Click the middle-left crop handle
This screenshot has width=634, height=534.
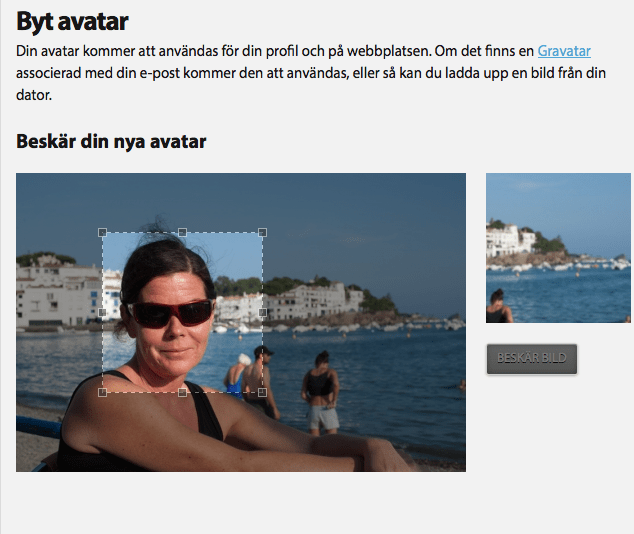click(x=102, y=312)
